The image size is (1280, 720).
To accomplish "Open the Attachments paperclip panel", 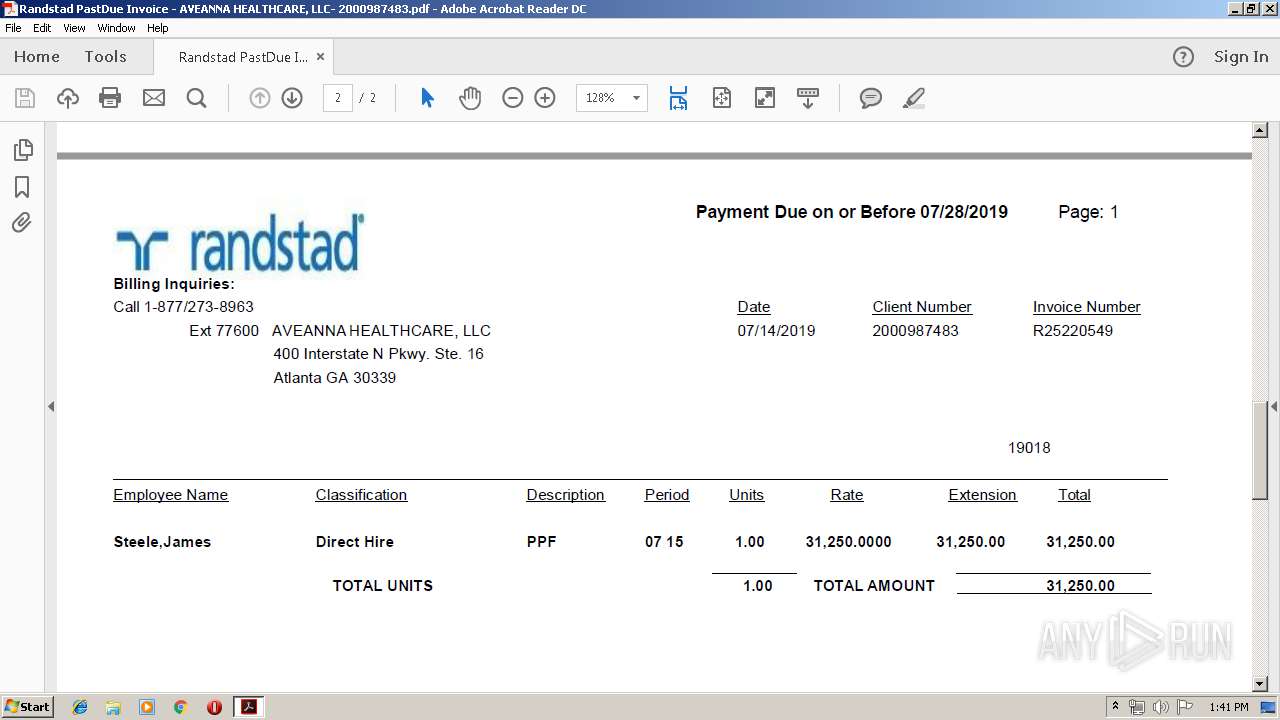I will pyautogui.click(x=22, y=222).
